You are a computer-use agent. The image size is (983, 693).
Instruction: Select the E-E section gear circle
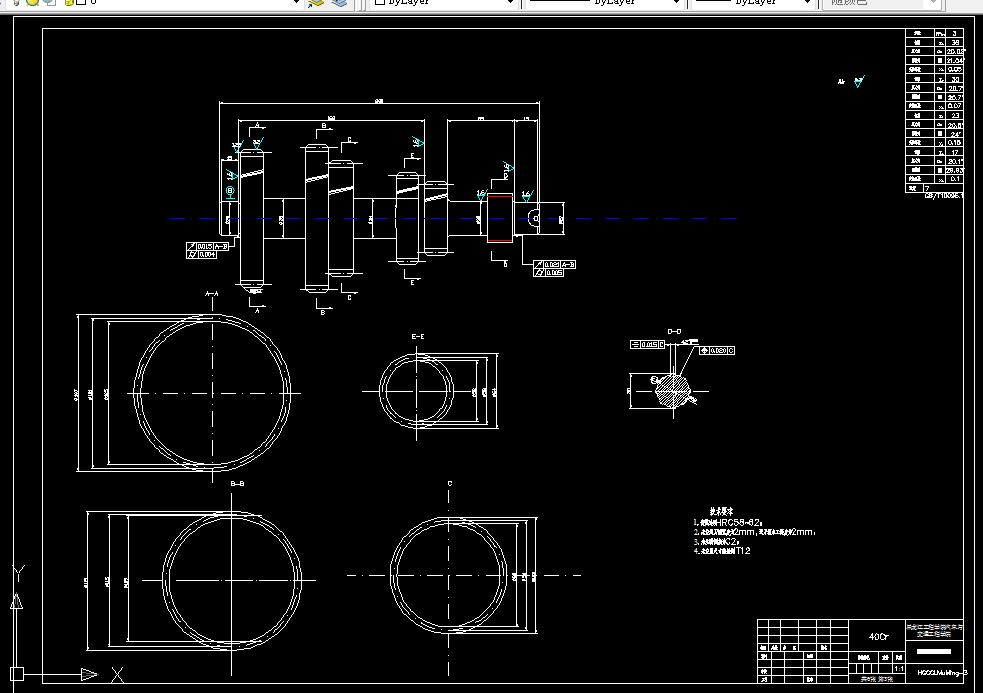tap(416, 391)
